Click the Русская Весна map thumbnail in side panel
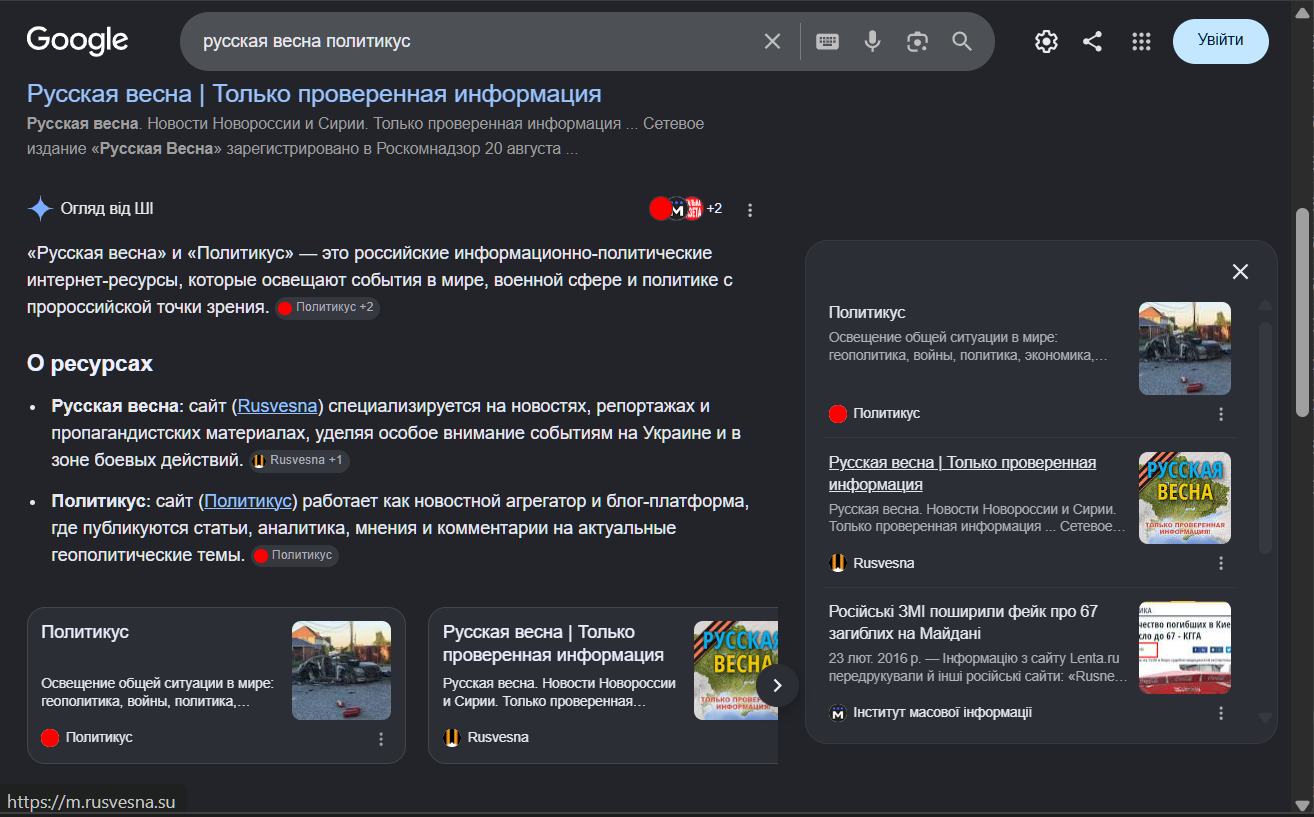The width and height of the screenshot is (1314, 817). (x=1185, y=498)
